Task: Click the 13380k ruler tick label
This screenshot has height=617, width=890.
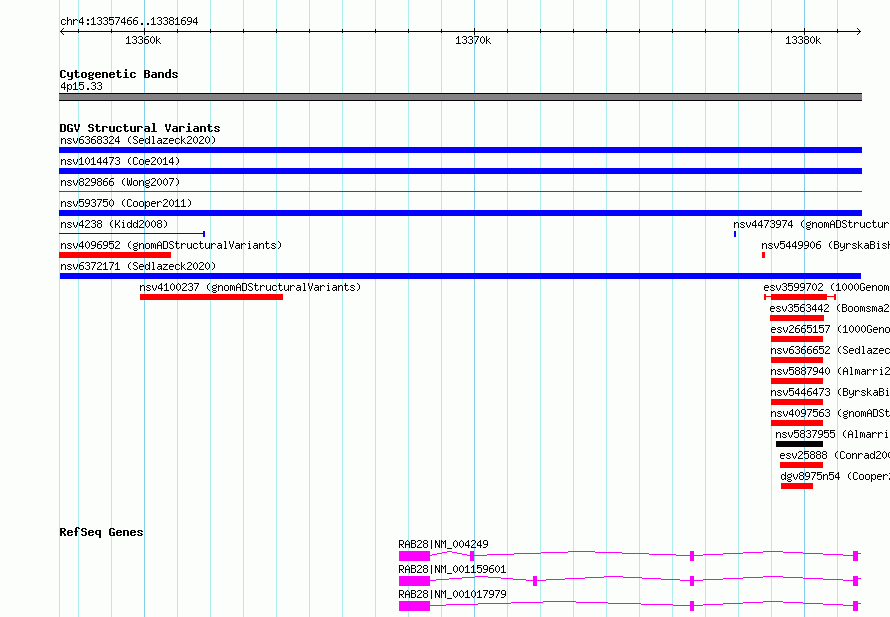Action: pyautogui.click(x=803, y=40)
